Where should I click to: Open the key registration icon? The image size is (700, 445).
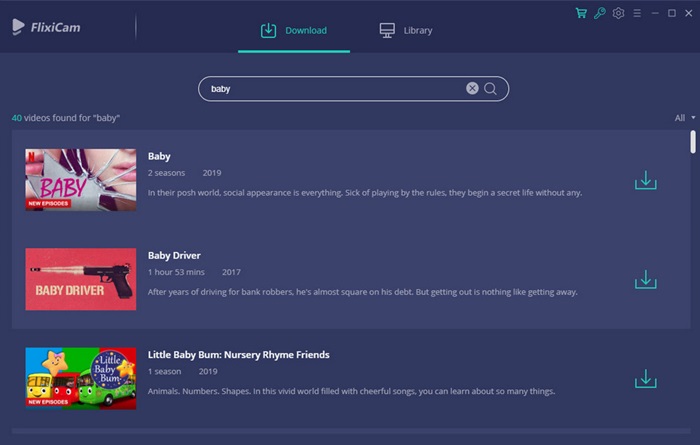600,13
